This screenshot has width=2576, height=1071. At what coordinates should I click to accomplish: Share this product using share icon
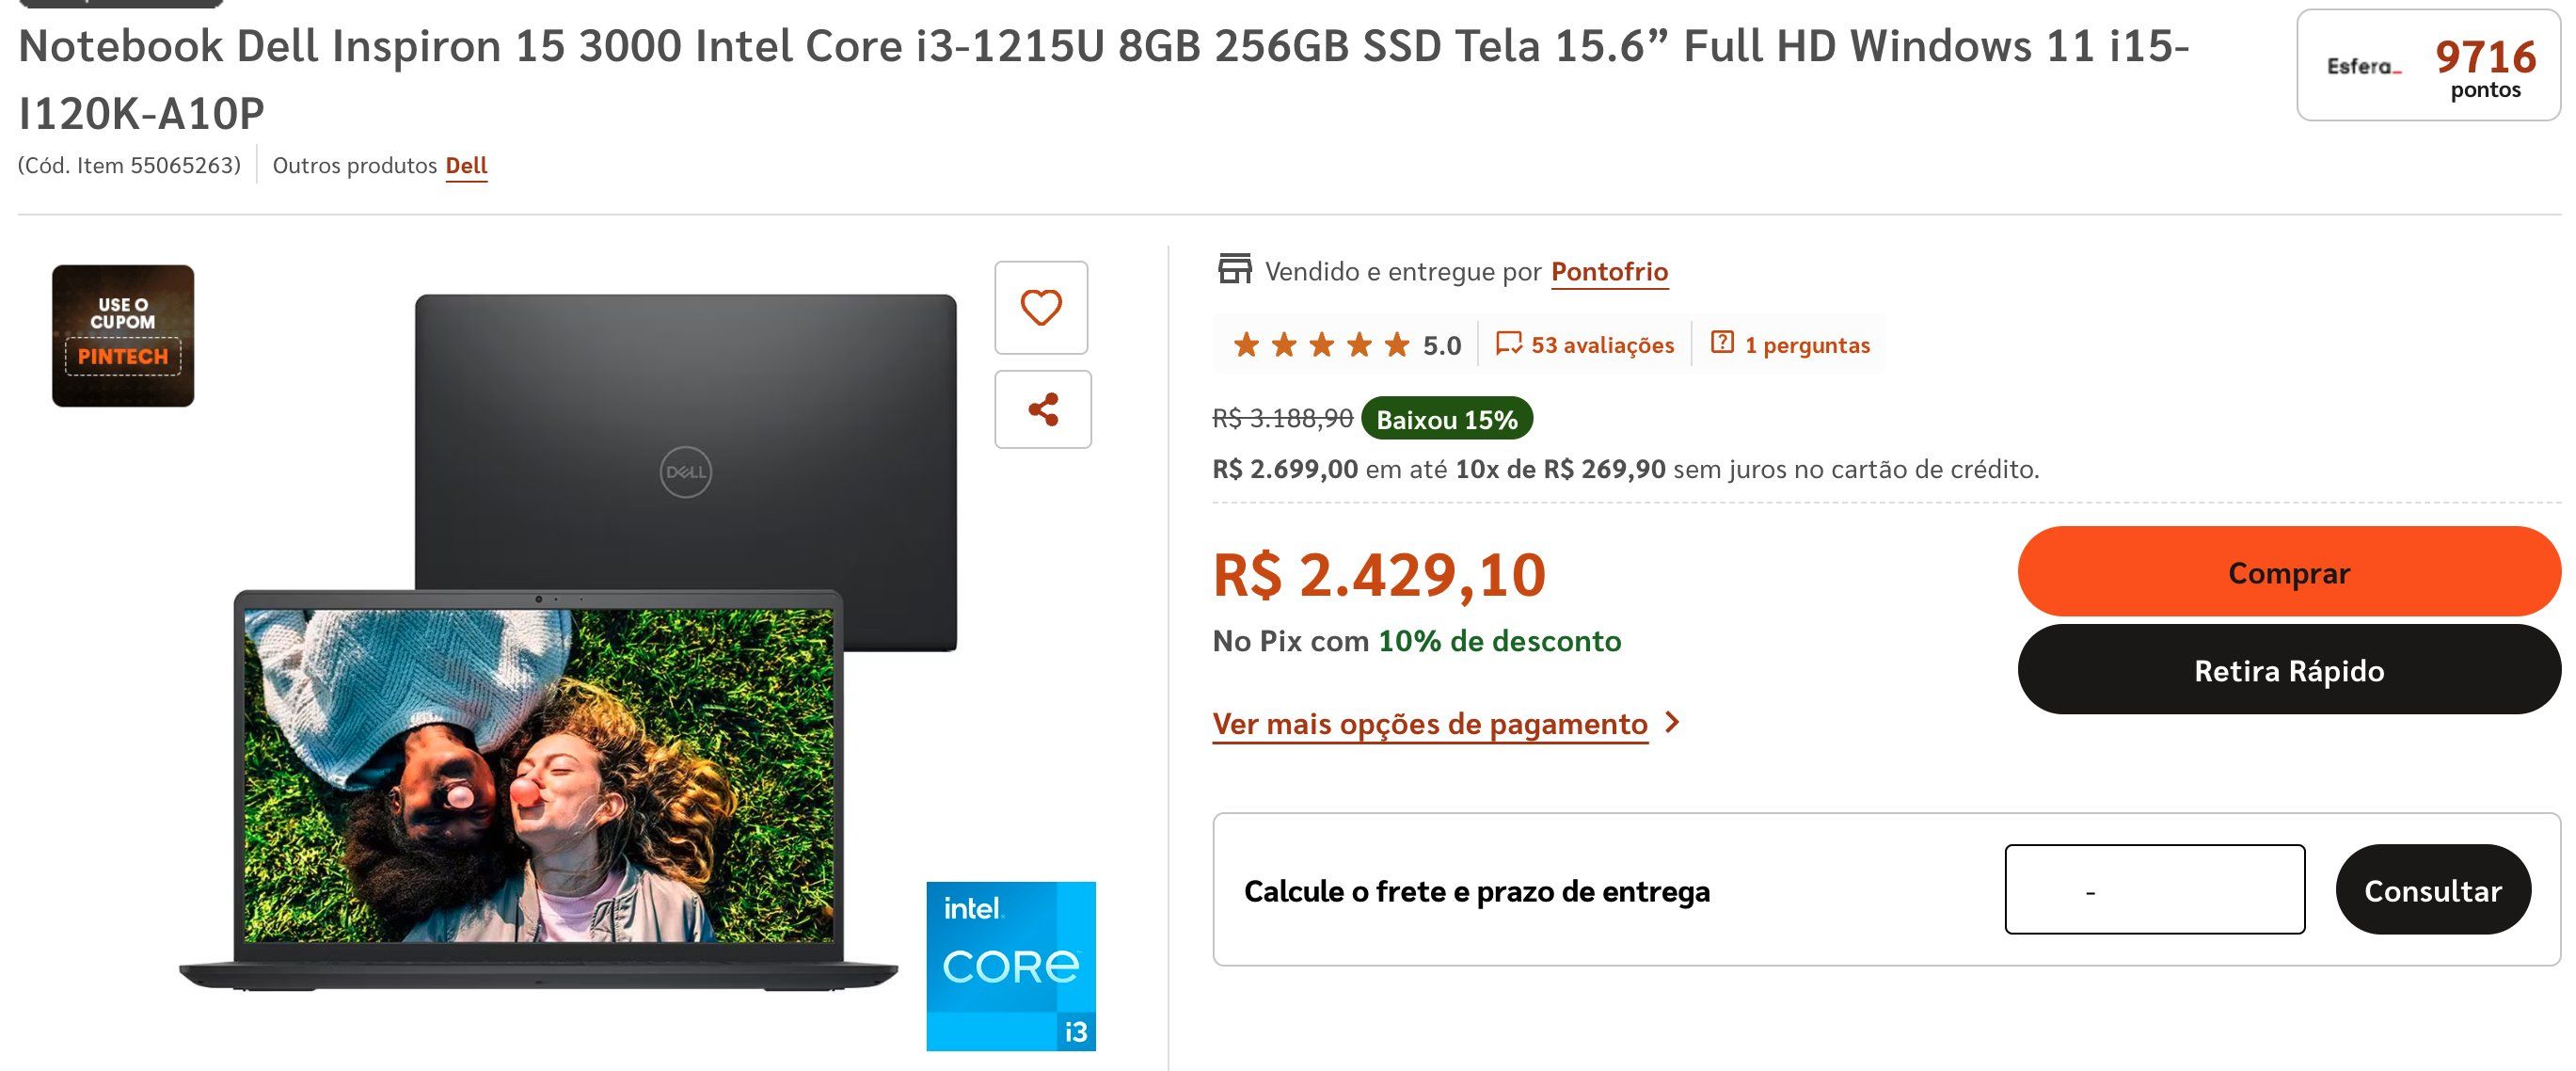click(1043, 409)
